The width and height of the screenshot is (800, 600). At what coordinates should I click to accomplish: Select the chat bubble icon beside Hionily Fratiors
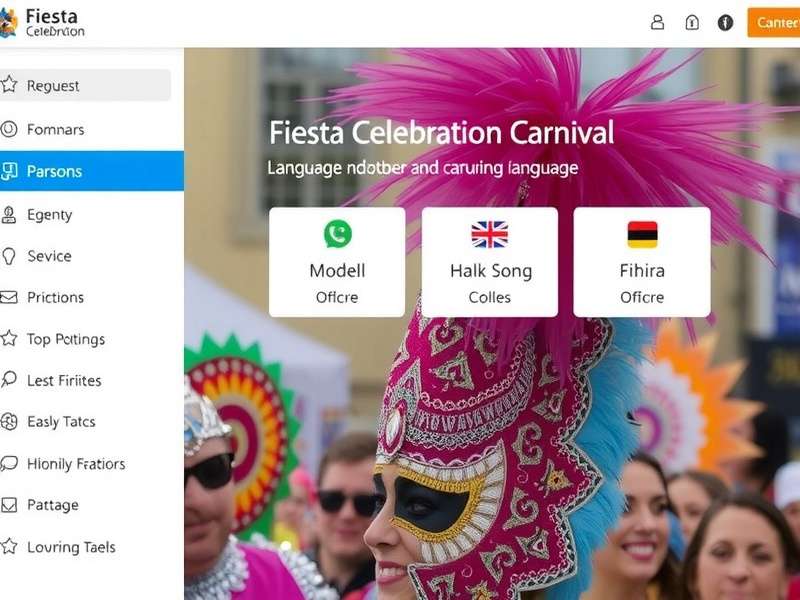point(10,464)
